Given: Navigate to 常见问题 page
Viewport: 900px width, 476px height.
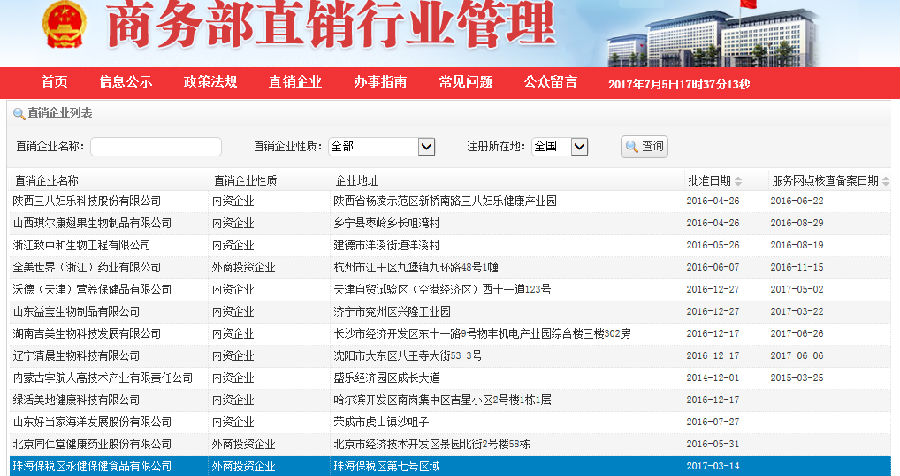Looking at the screenshot, I should pos(465,82).
